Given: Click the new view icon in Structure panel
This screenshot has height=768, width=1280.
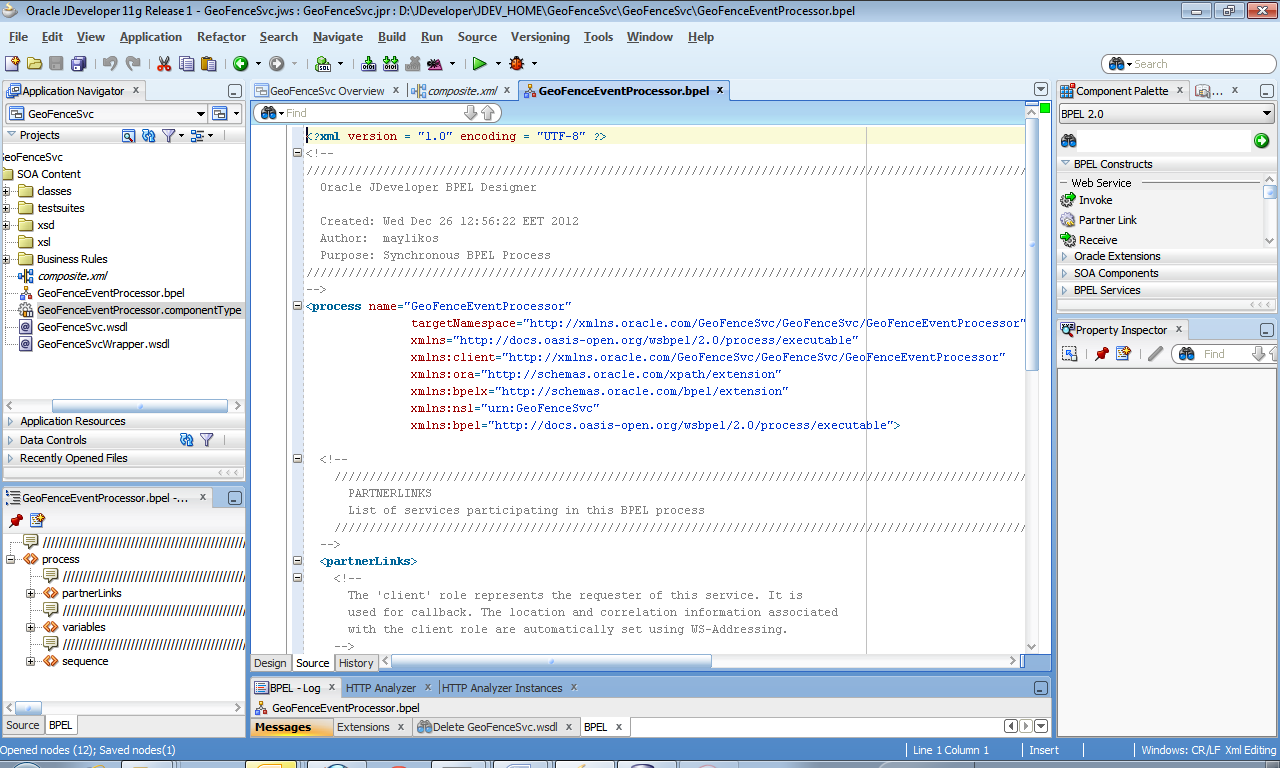Looking at the screenshot, I should [x=37, y=520].
